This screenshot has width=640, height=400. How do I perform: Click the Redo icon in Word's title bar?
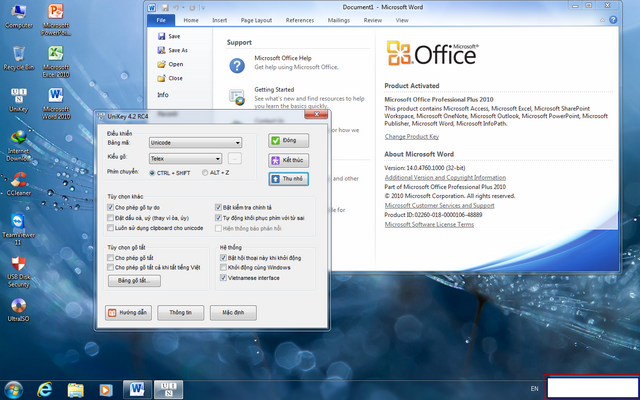click(192, 7)
